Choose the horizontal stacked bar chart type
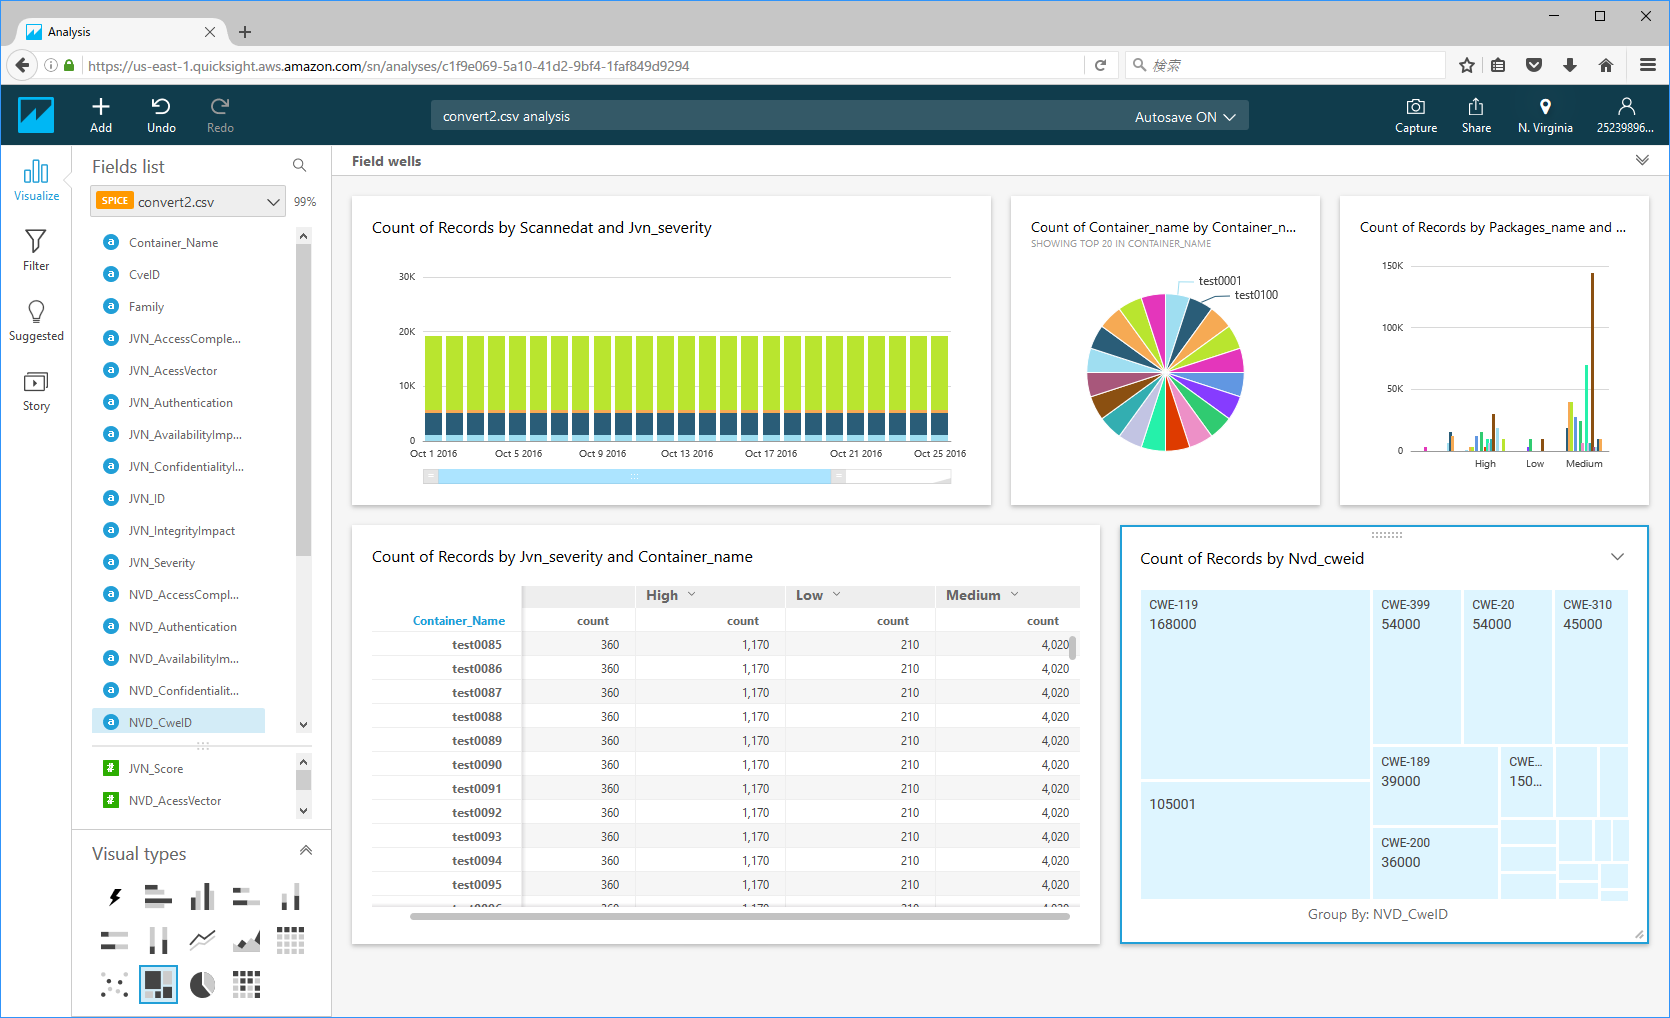The width and height of the screenshot is (1670, 1018). coord(246,897)
